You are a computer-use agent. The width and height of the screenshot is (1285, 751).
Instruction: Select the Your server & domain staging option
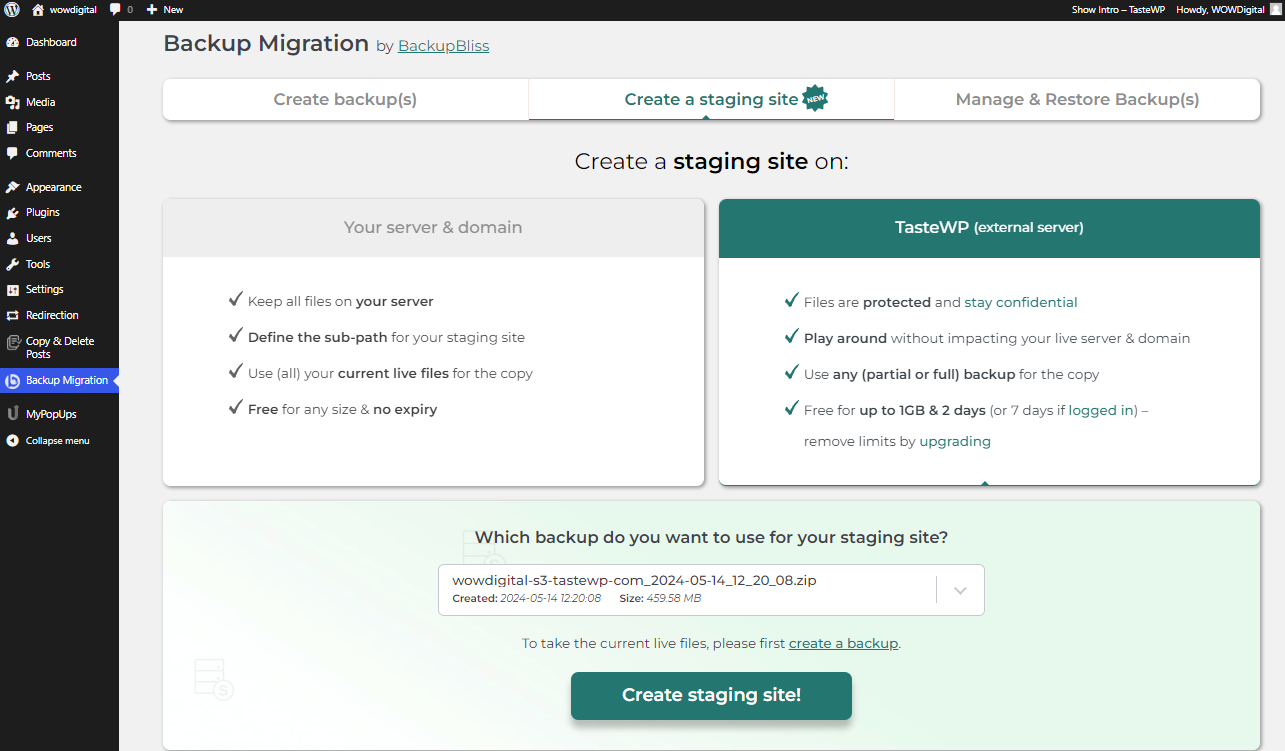[432, 227]
